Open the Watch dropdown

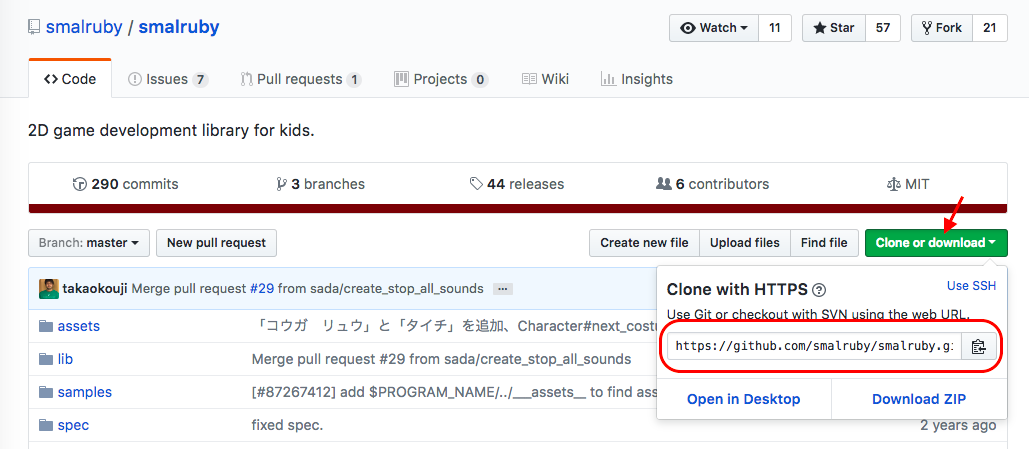(714, 28)
